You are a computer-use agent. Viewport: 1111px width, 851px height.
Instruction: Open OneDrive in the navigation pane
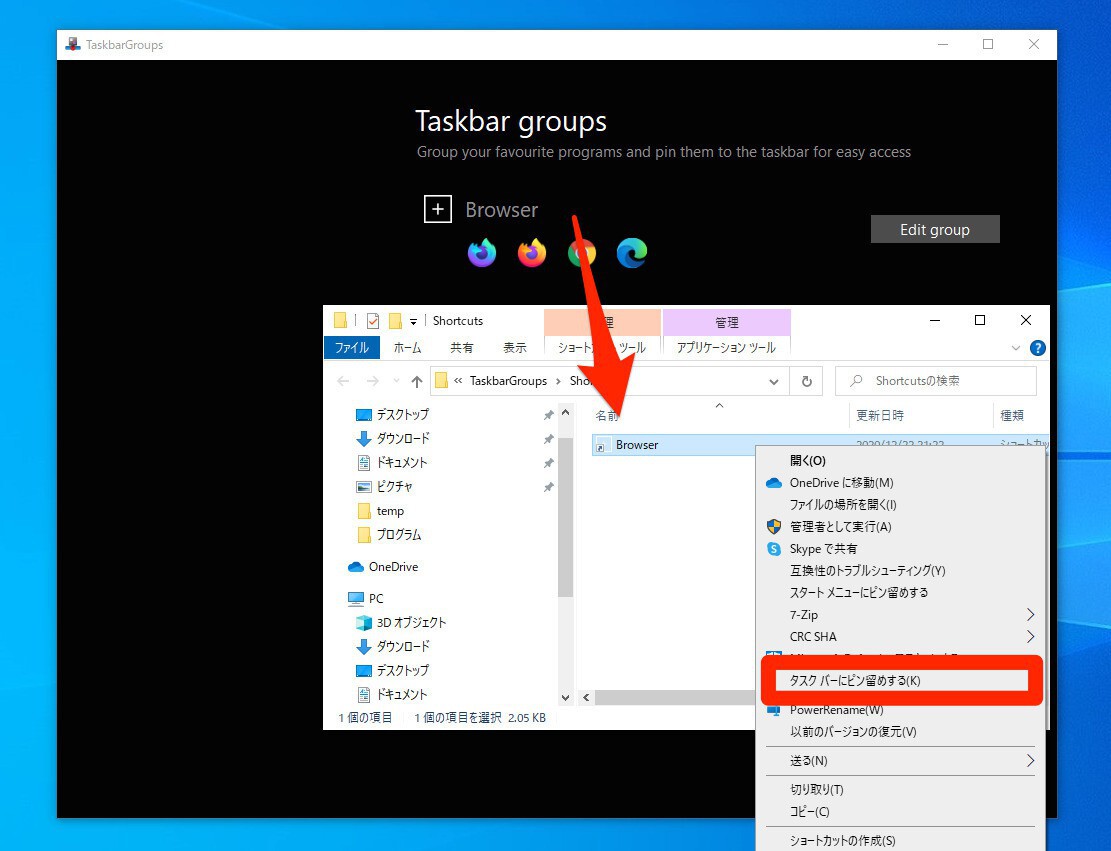pos(393,567)
